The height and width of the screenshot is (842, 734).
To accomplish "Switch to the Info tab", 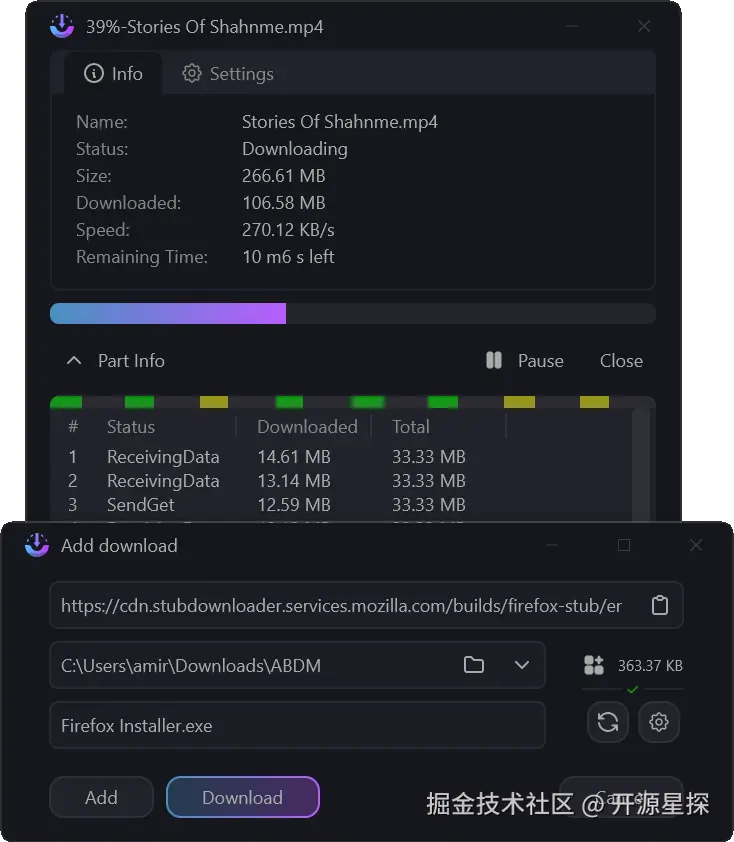I will click(x=114, y=74).
